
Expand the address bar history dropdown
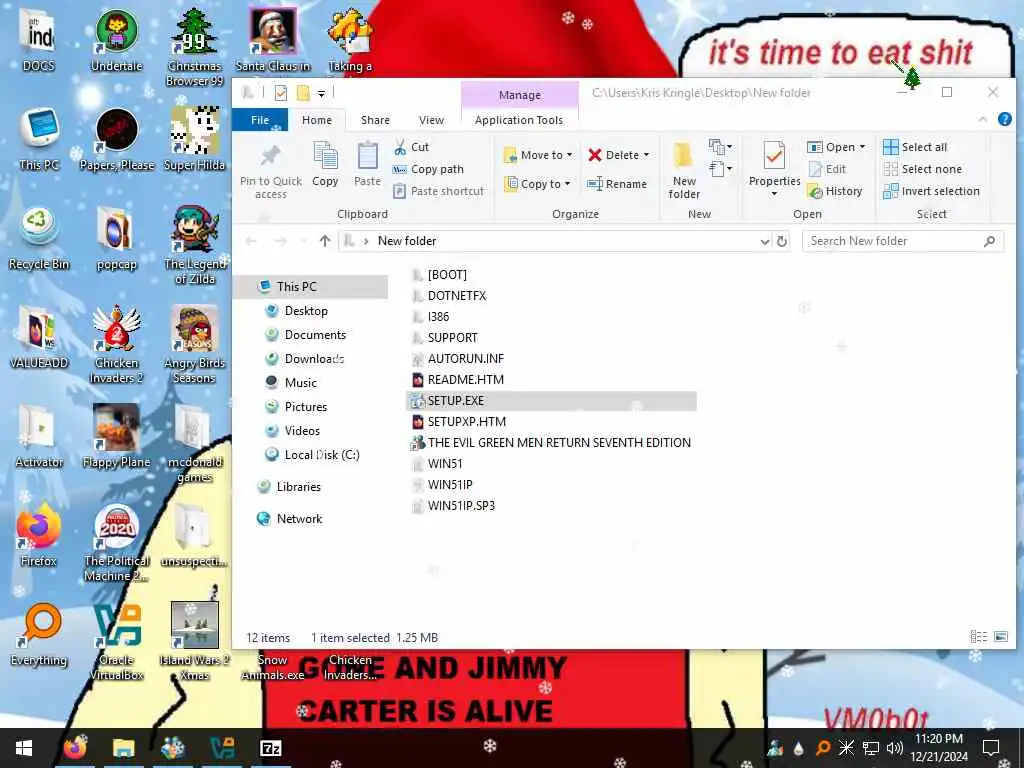(765, 242)
